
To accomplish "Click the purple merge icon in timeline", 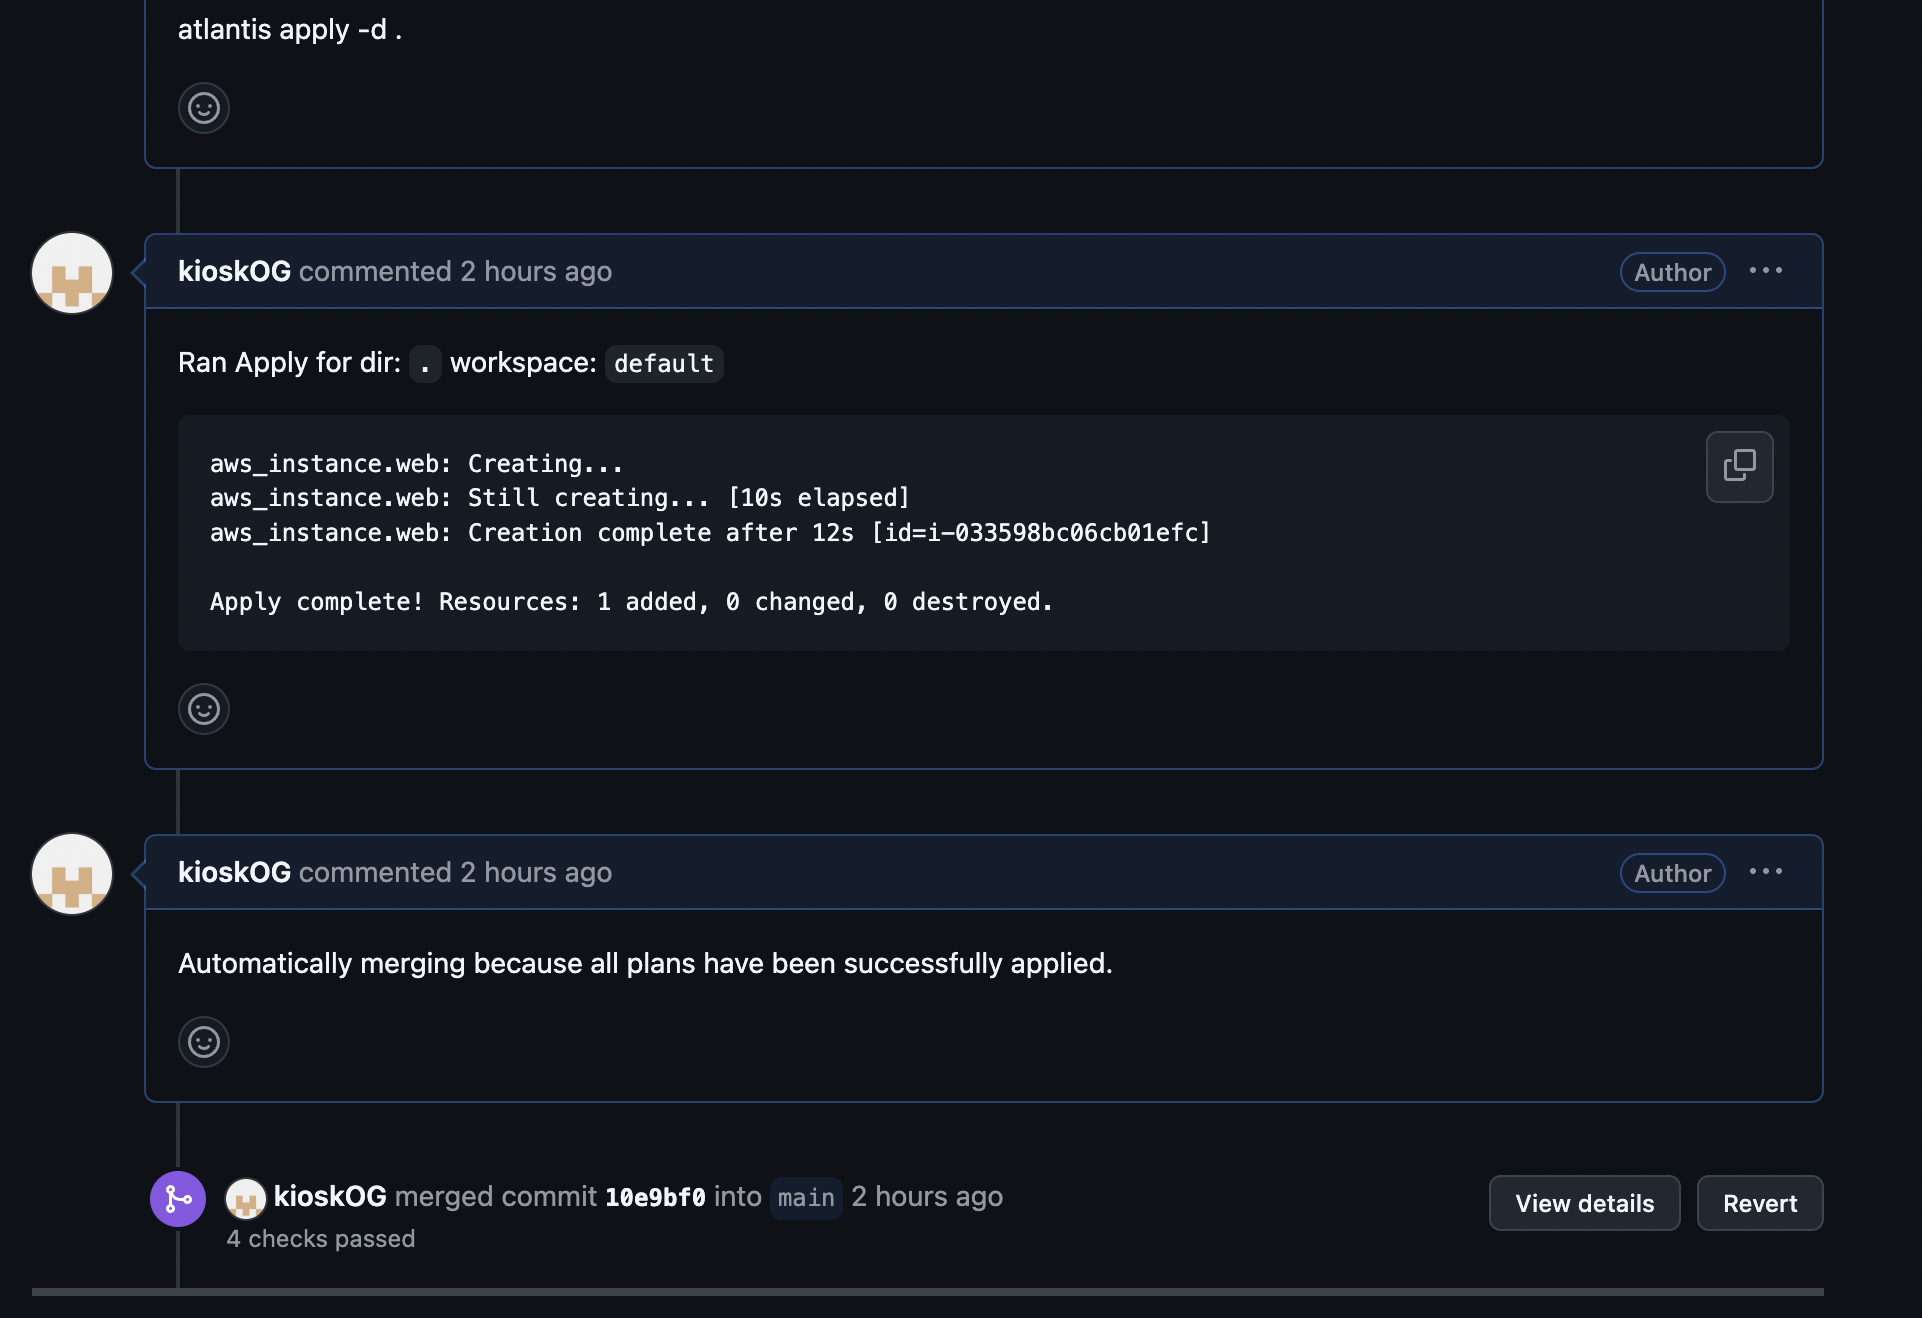I will [x=178, y=1198].
